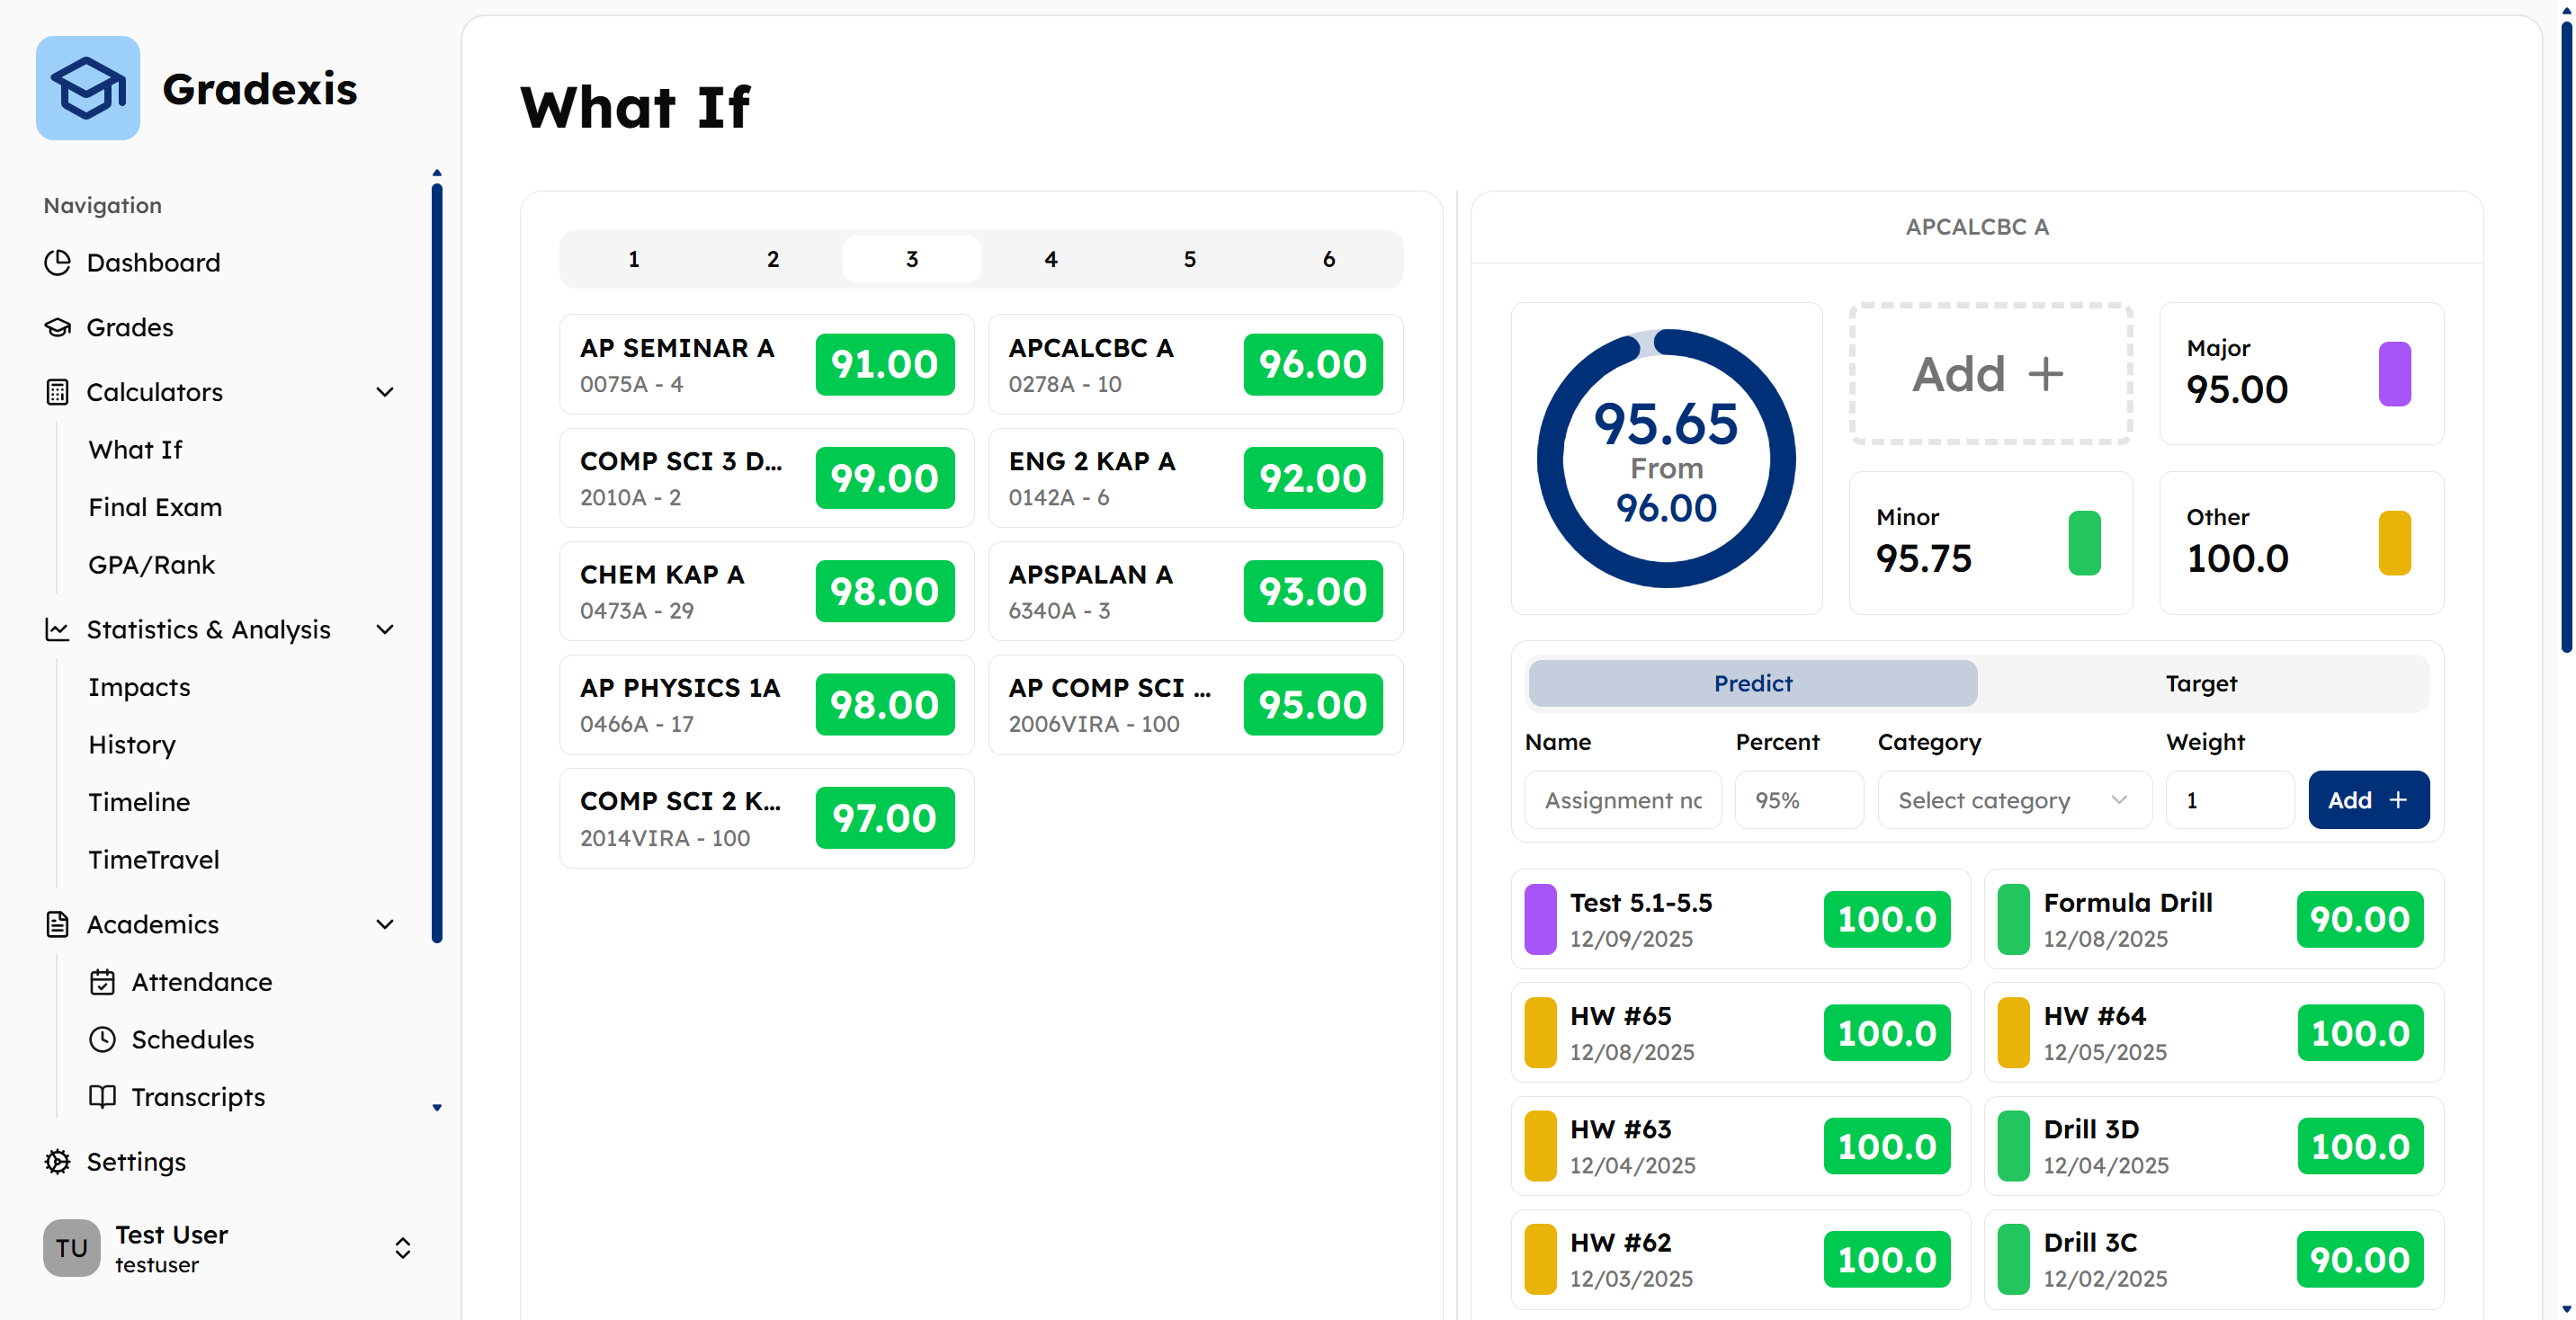This screenshot has height=1320, width=2576.
Task: Click the Grades graduation cap icon
Action: [x=58, y=327]
